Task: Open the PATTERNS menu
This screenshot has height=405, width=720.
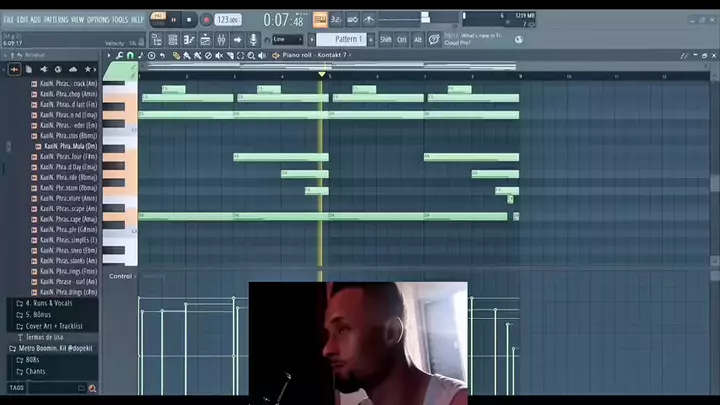Action: click(x=56, y=20)
